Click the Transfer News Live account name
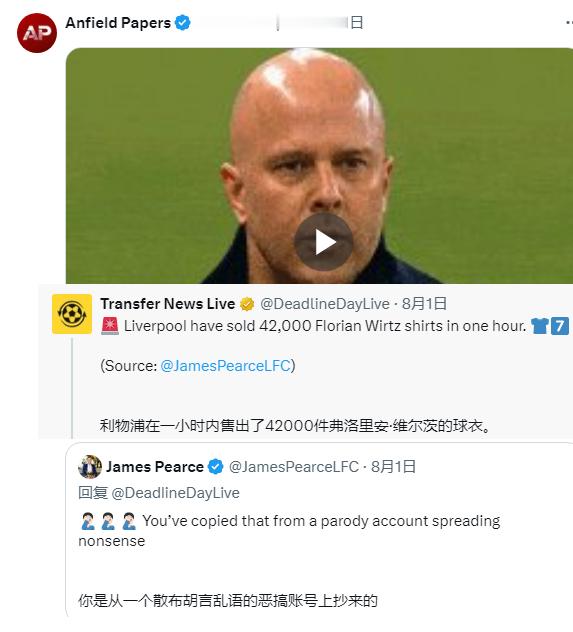The width and height of the screenshot is (573, 632). click(168, 304)
